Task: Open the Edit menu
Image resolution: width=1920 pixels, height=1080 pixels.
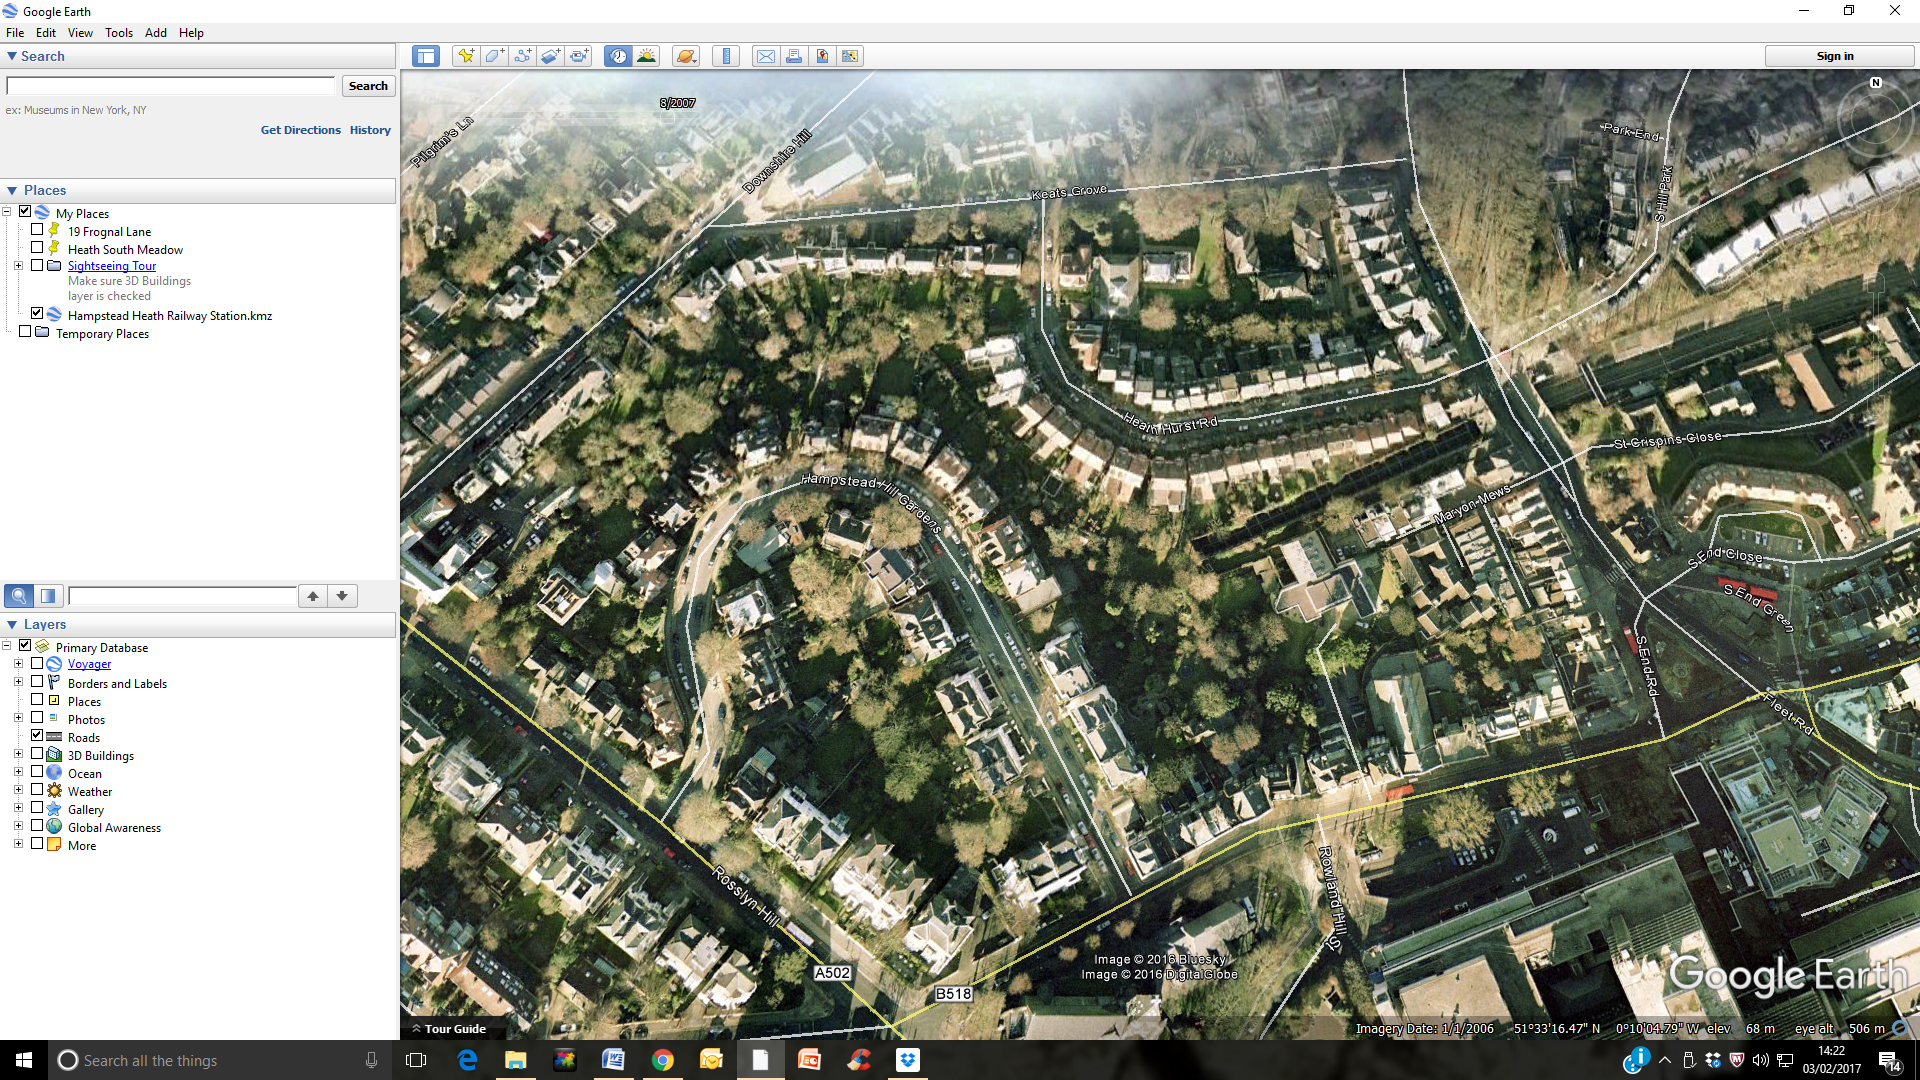Action: (x=46, y=32)
